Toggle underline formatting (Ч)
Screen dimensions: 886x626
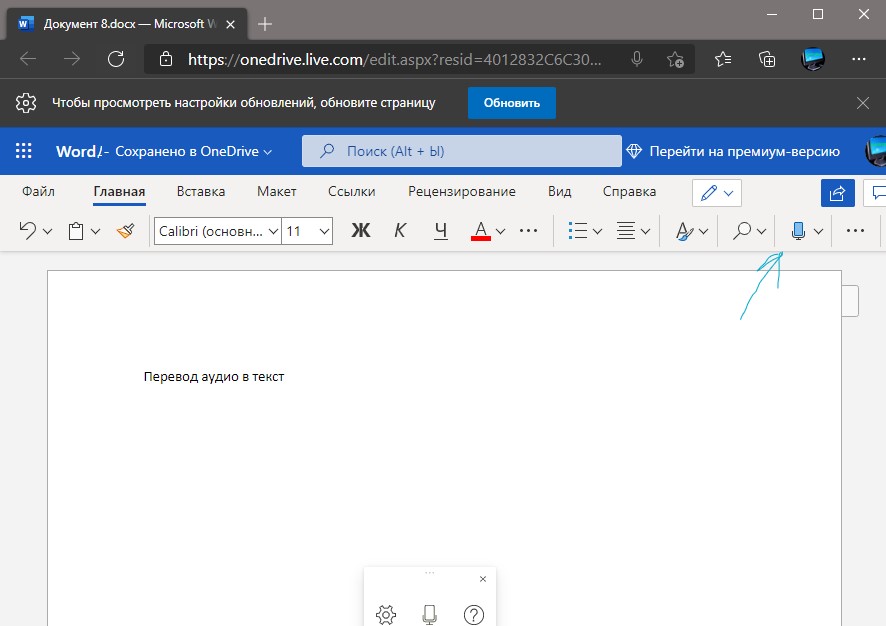coord(441,231)
